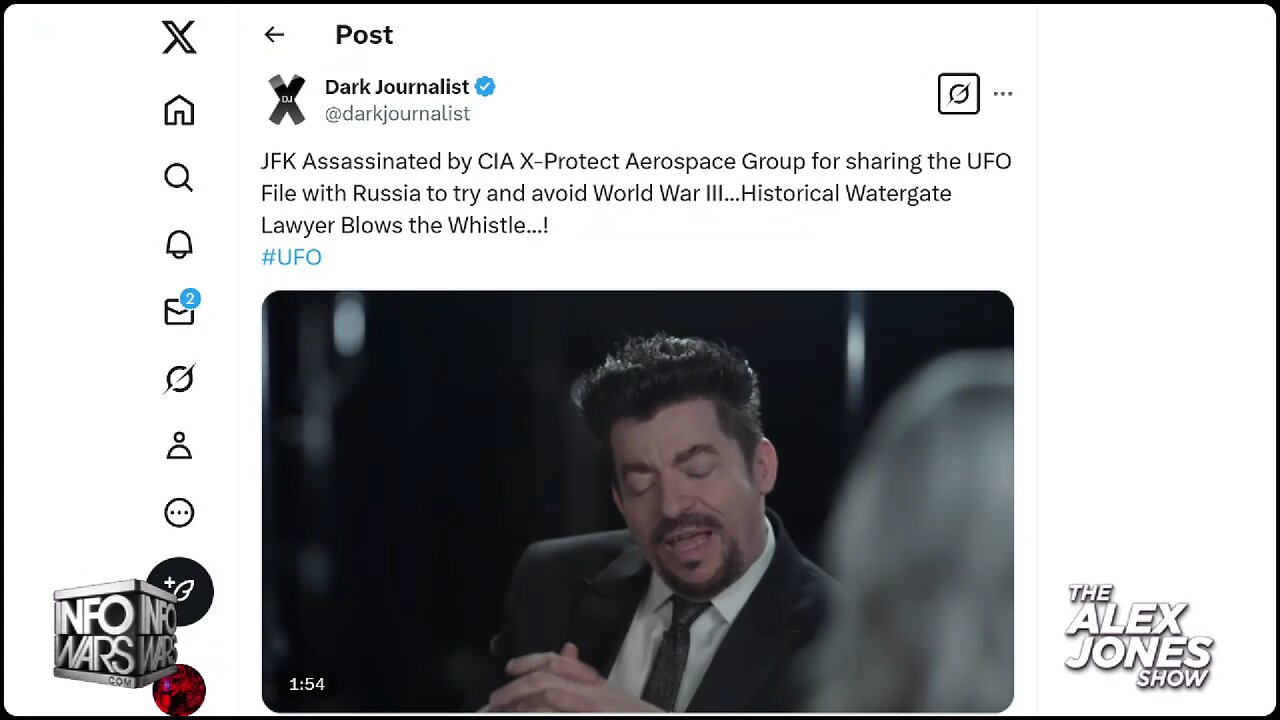1280x720 pixels.
Task: Click the account avatar at sidebar bottom
Action: point(179,690)
